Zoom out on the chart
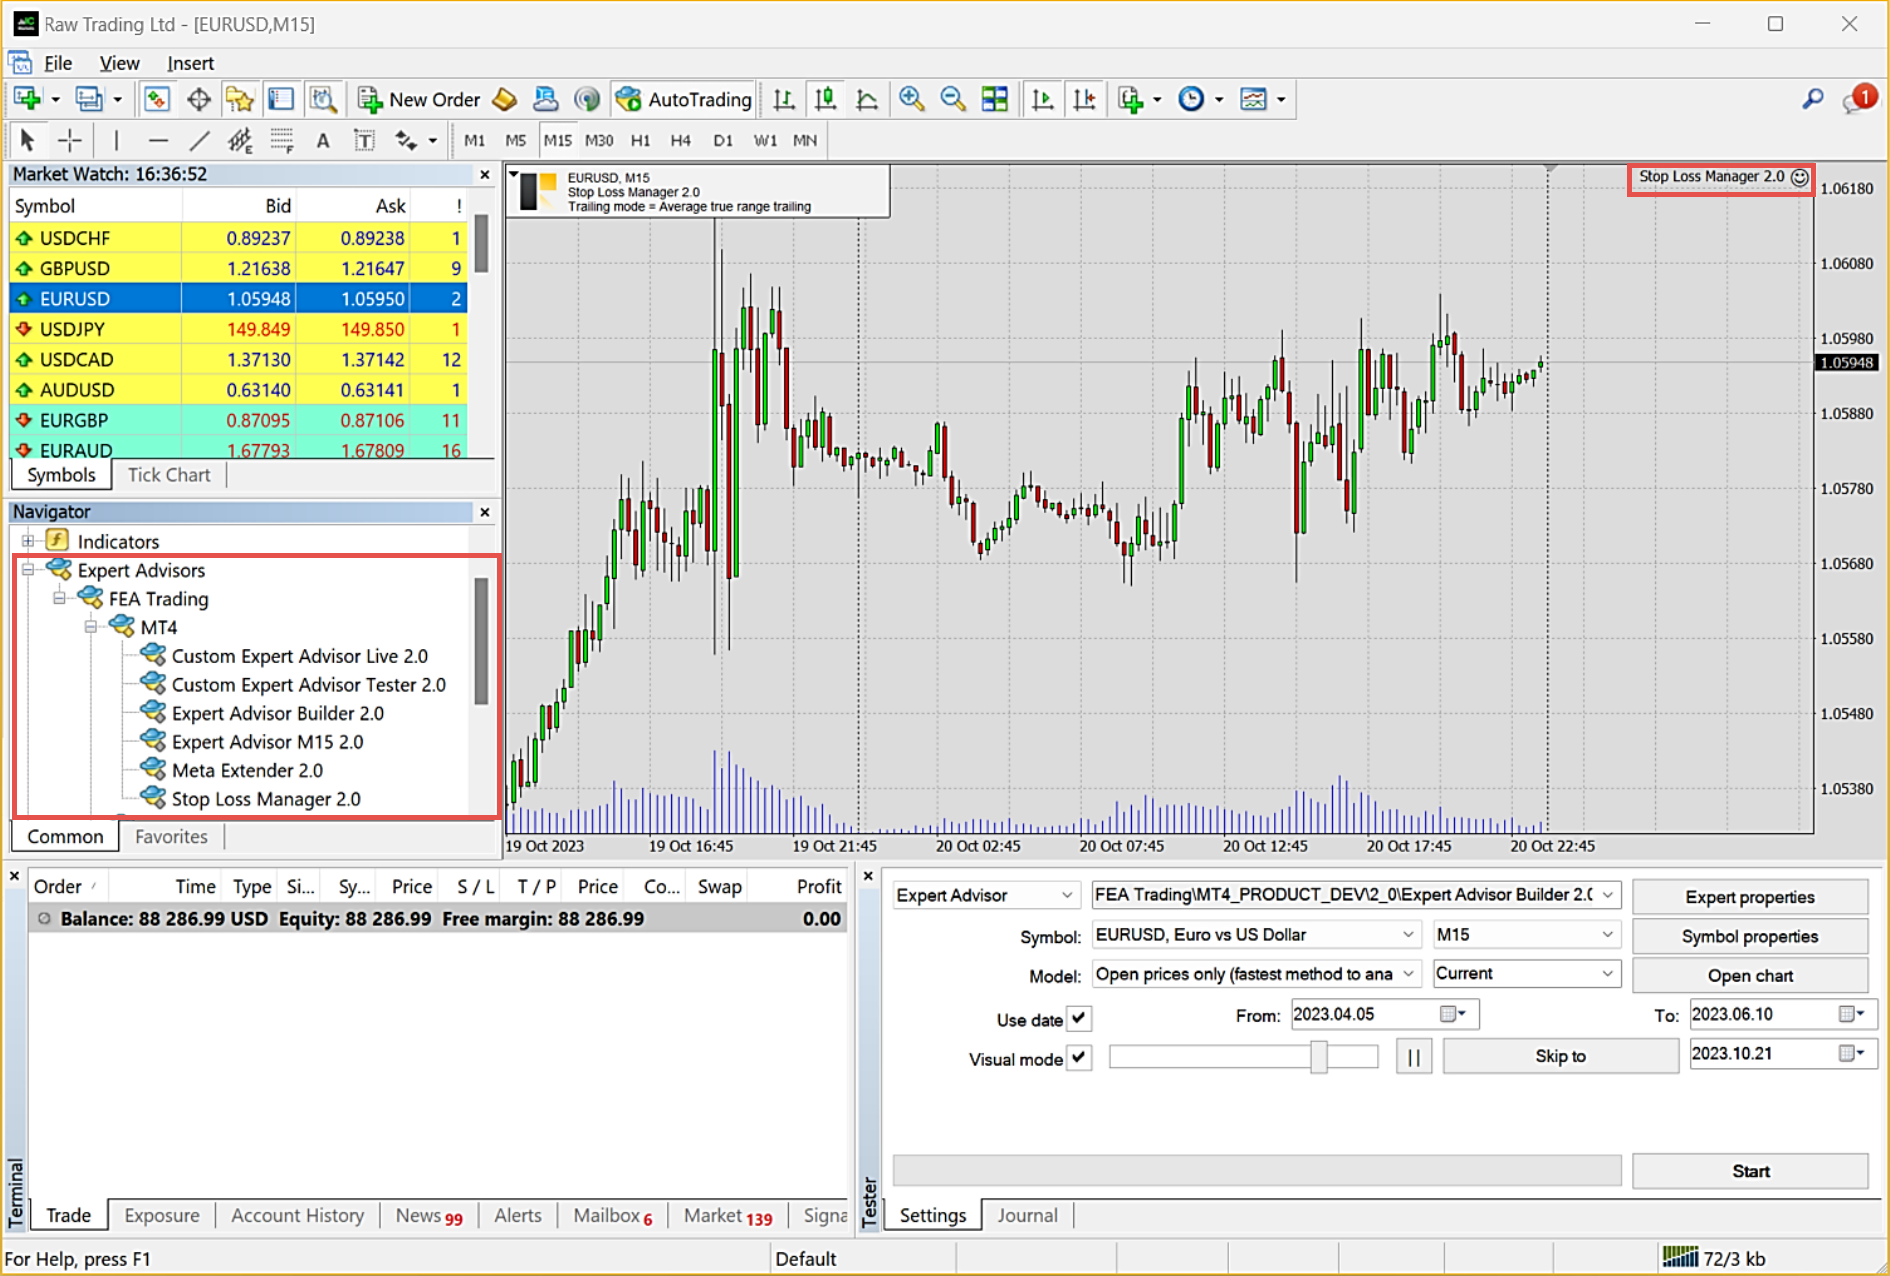Screen dimensions: 1890x1276 (x=953, y=99)
